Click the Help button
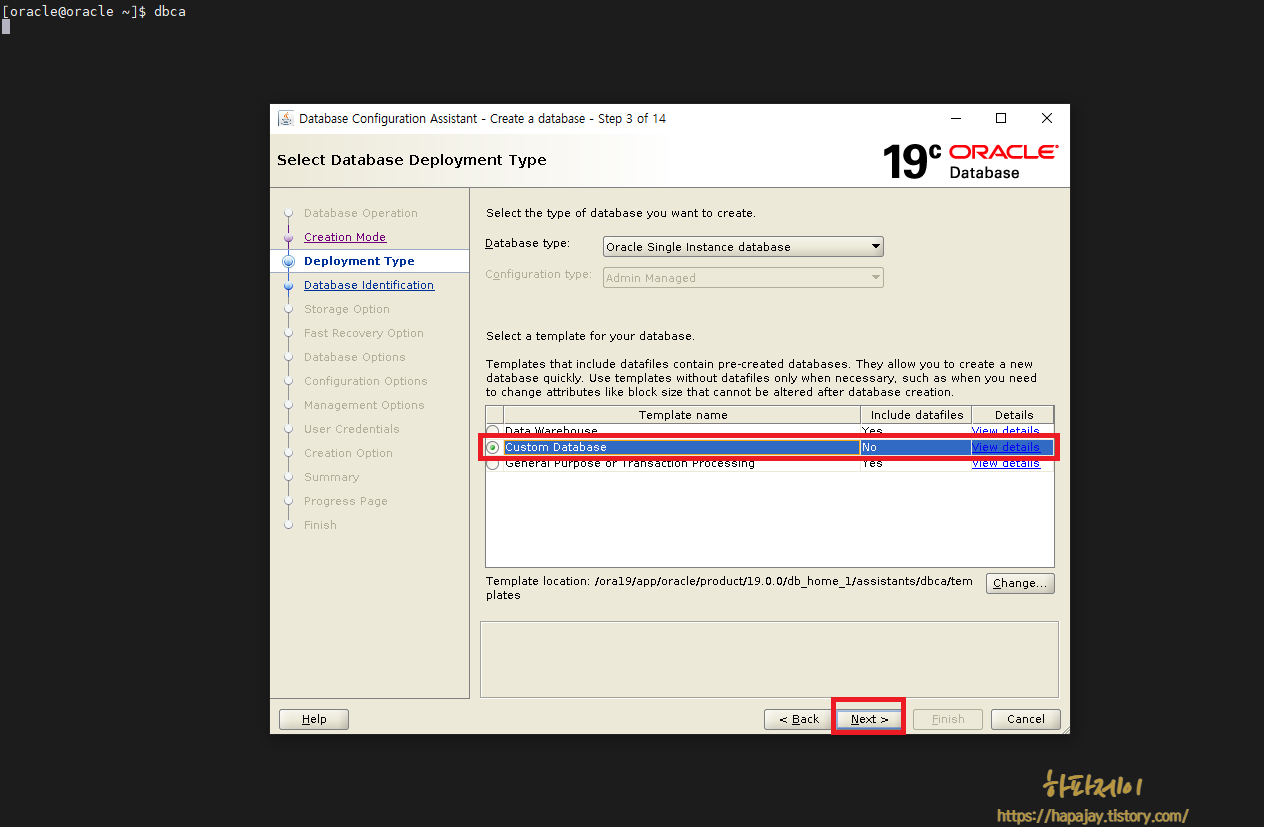 (314, 719)
